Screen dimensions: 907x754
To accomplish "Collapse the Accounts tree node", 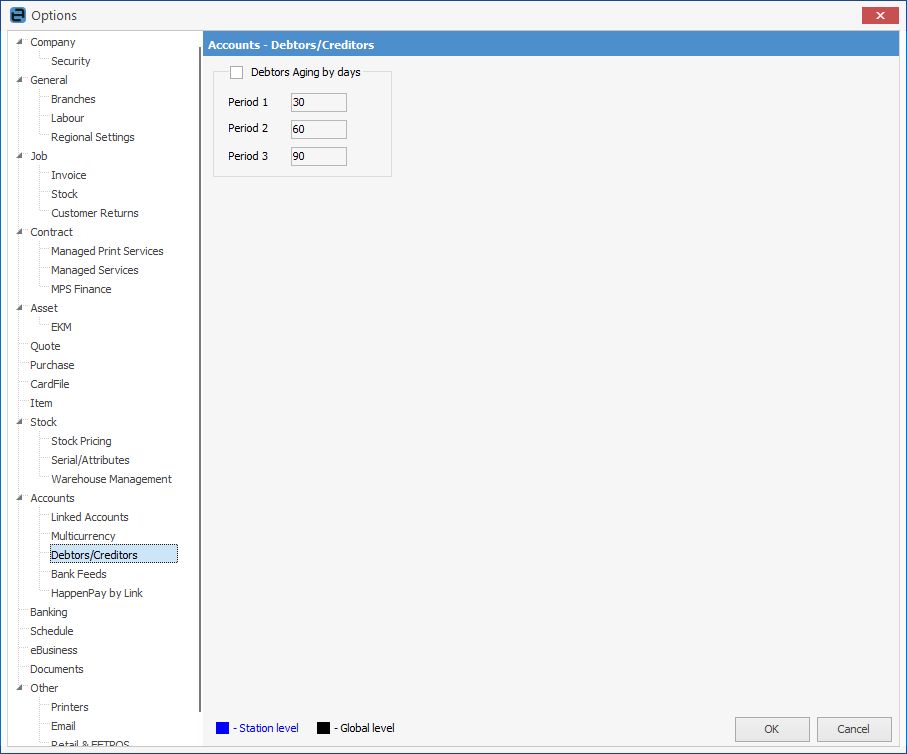I will (x=20, y=498).
